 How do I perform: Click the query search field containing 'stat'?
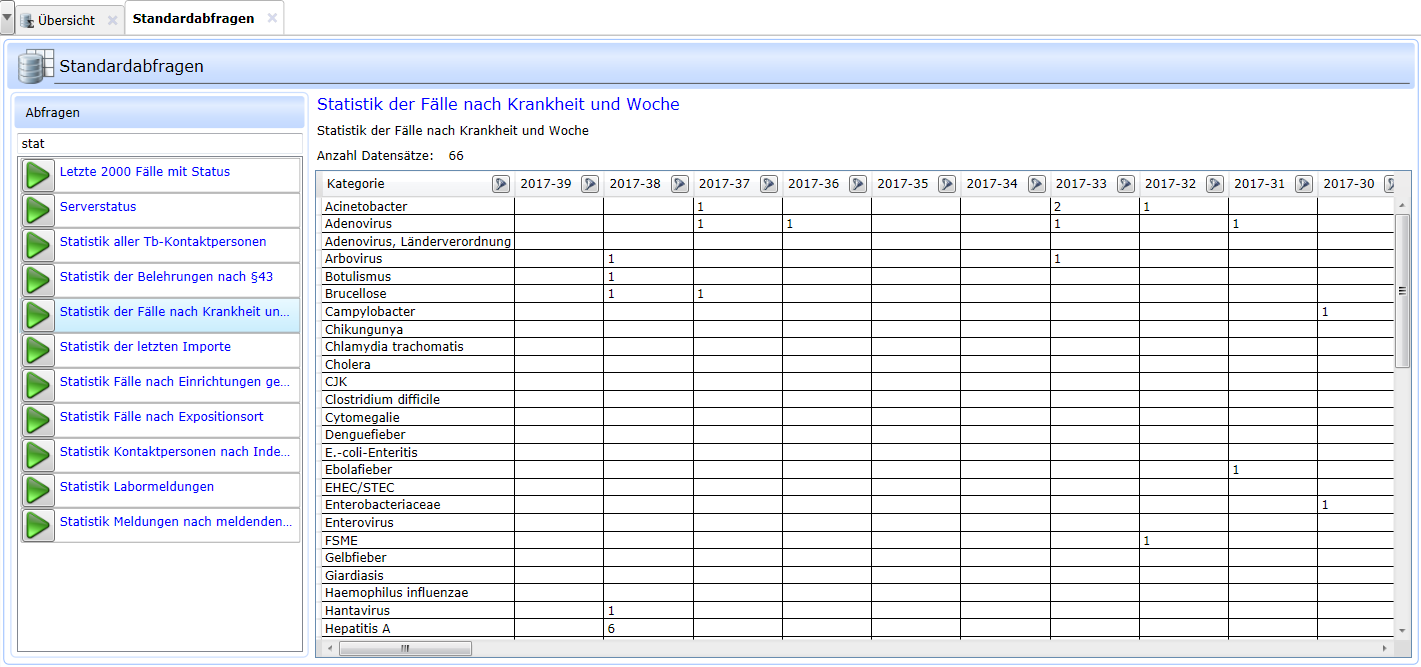pos(160,144)
